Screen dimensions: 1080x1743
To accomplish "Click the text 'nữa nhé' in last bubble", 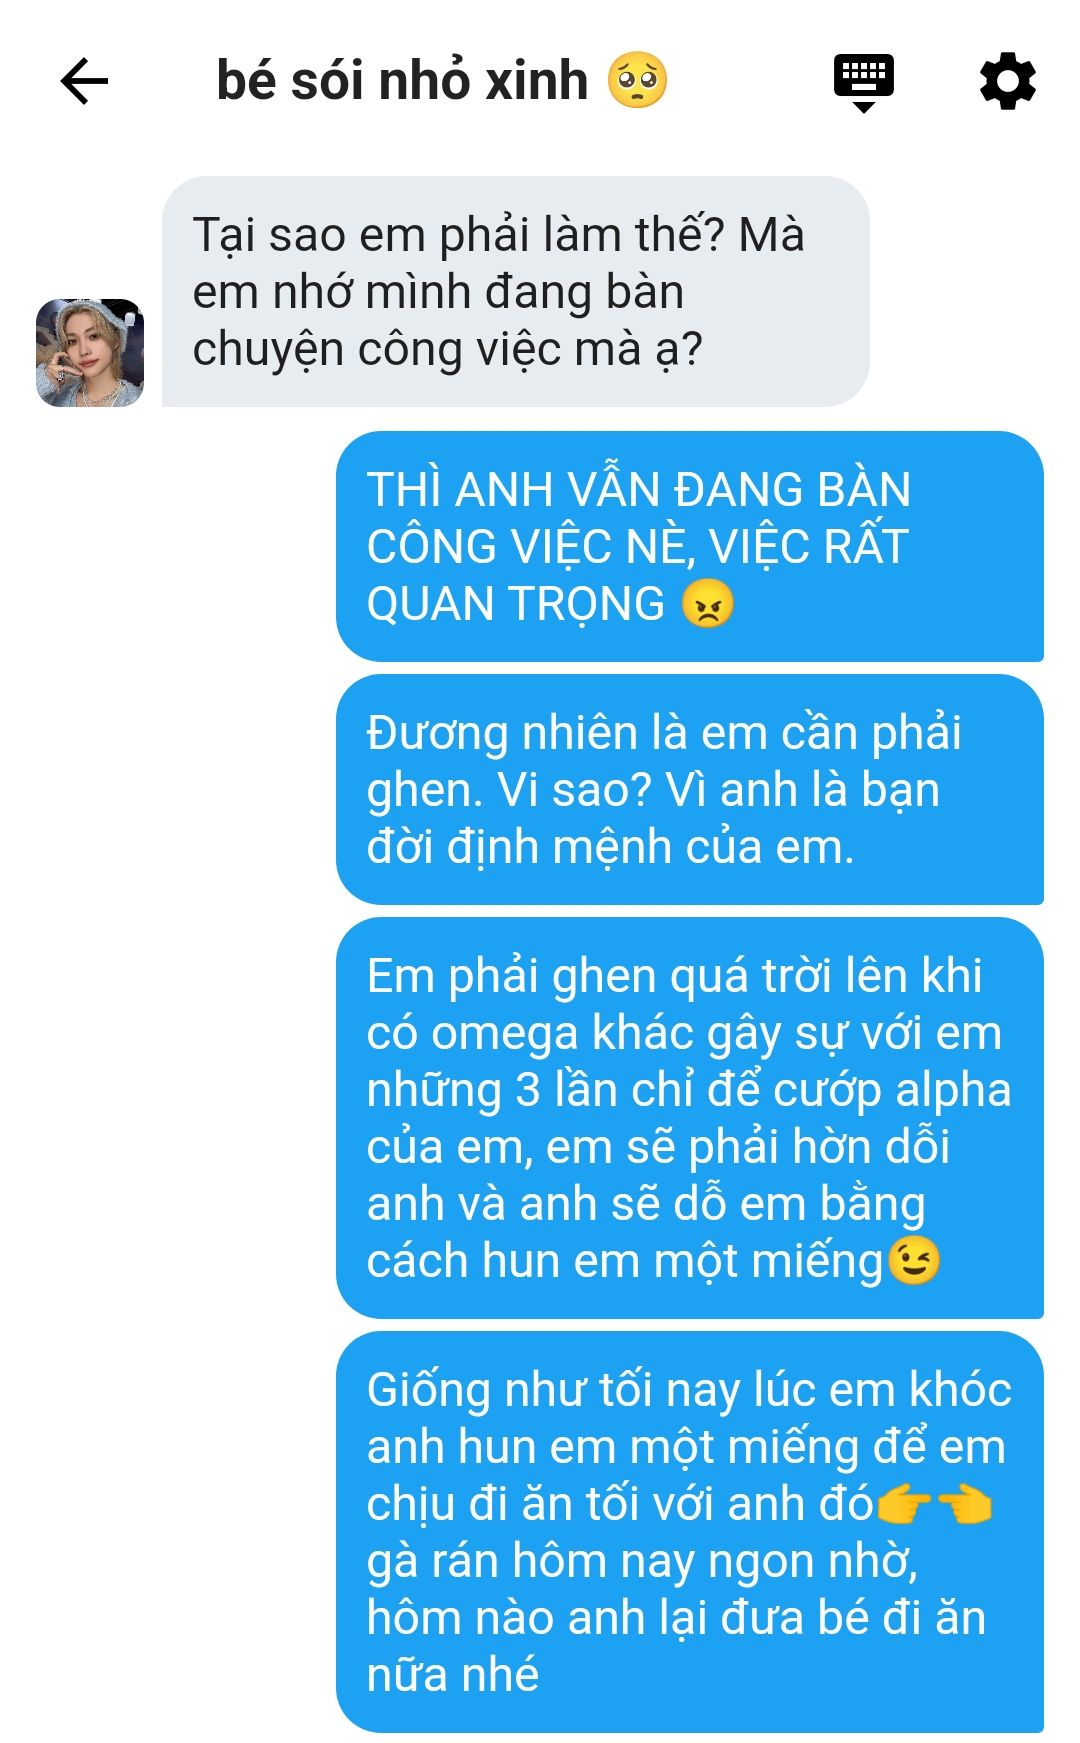I will 453,1675.
